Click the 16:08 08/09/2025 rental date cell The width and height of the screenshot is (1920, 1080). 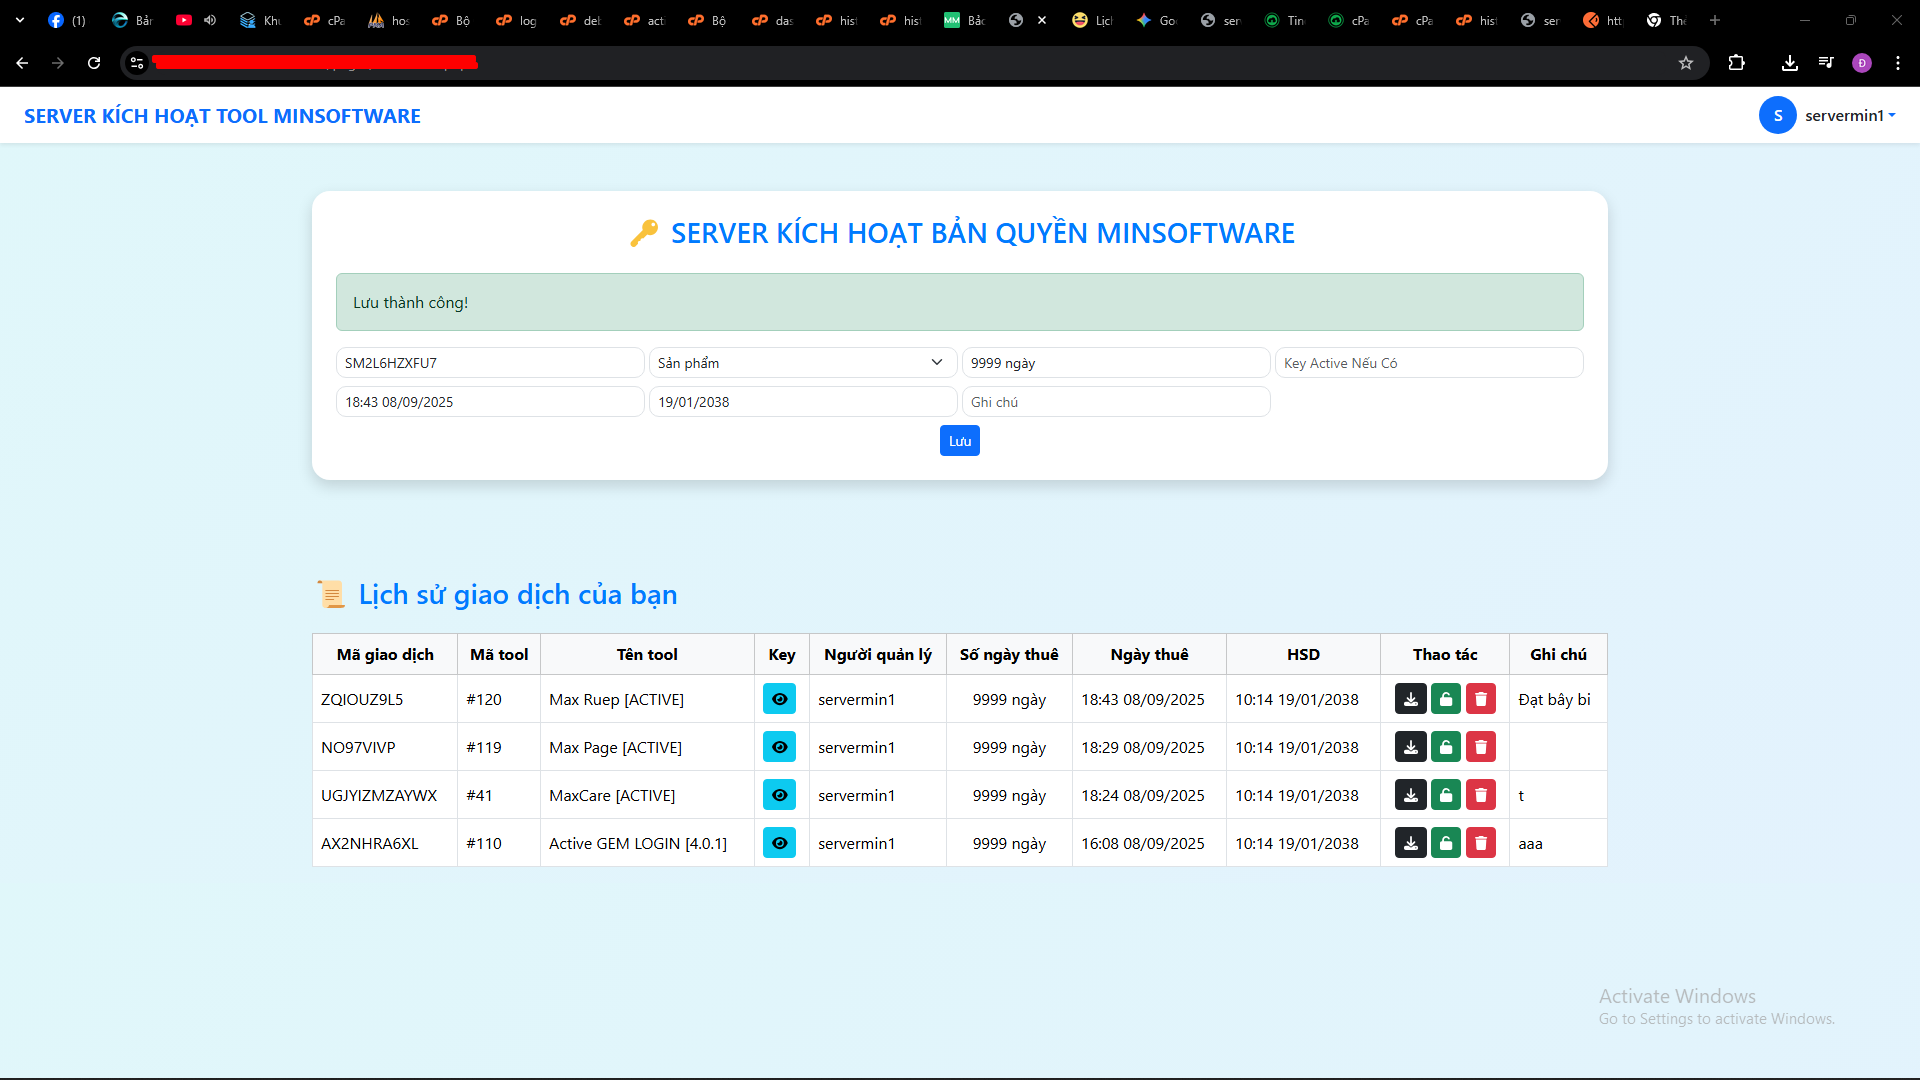coord(1149,843)
